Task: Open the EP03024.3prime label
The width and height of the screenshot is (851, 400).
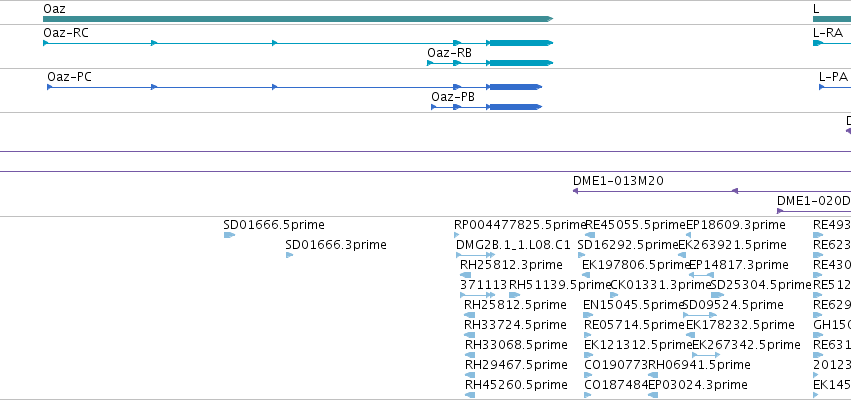Action: pos(698,385)
